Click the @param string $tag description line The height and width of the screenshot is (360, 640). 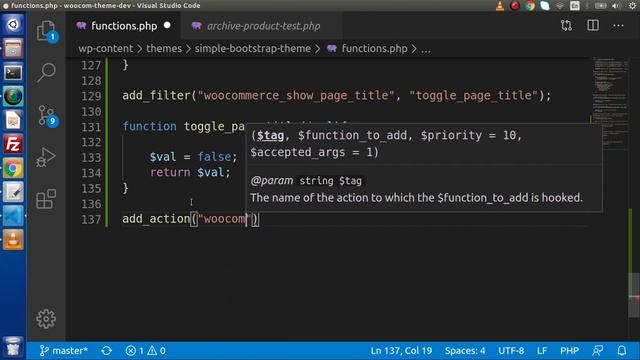306,181
